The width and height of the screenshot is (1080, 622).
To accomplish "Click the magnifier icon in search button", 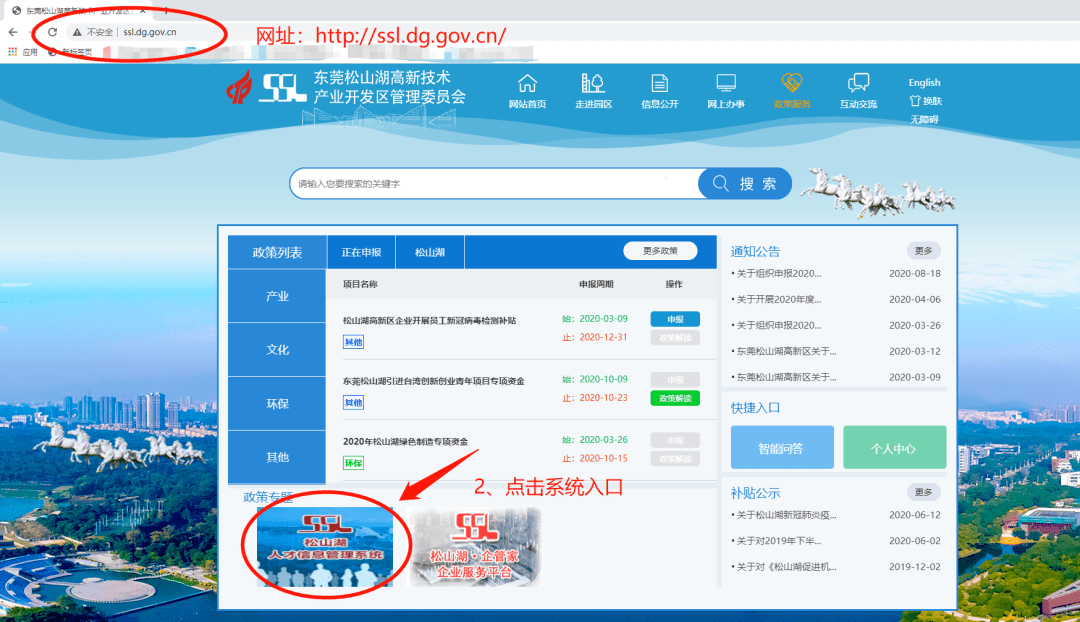I will [720, 183].
